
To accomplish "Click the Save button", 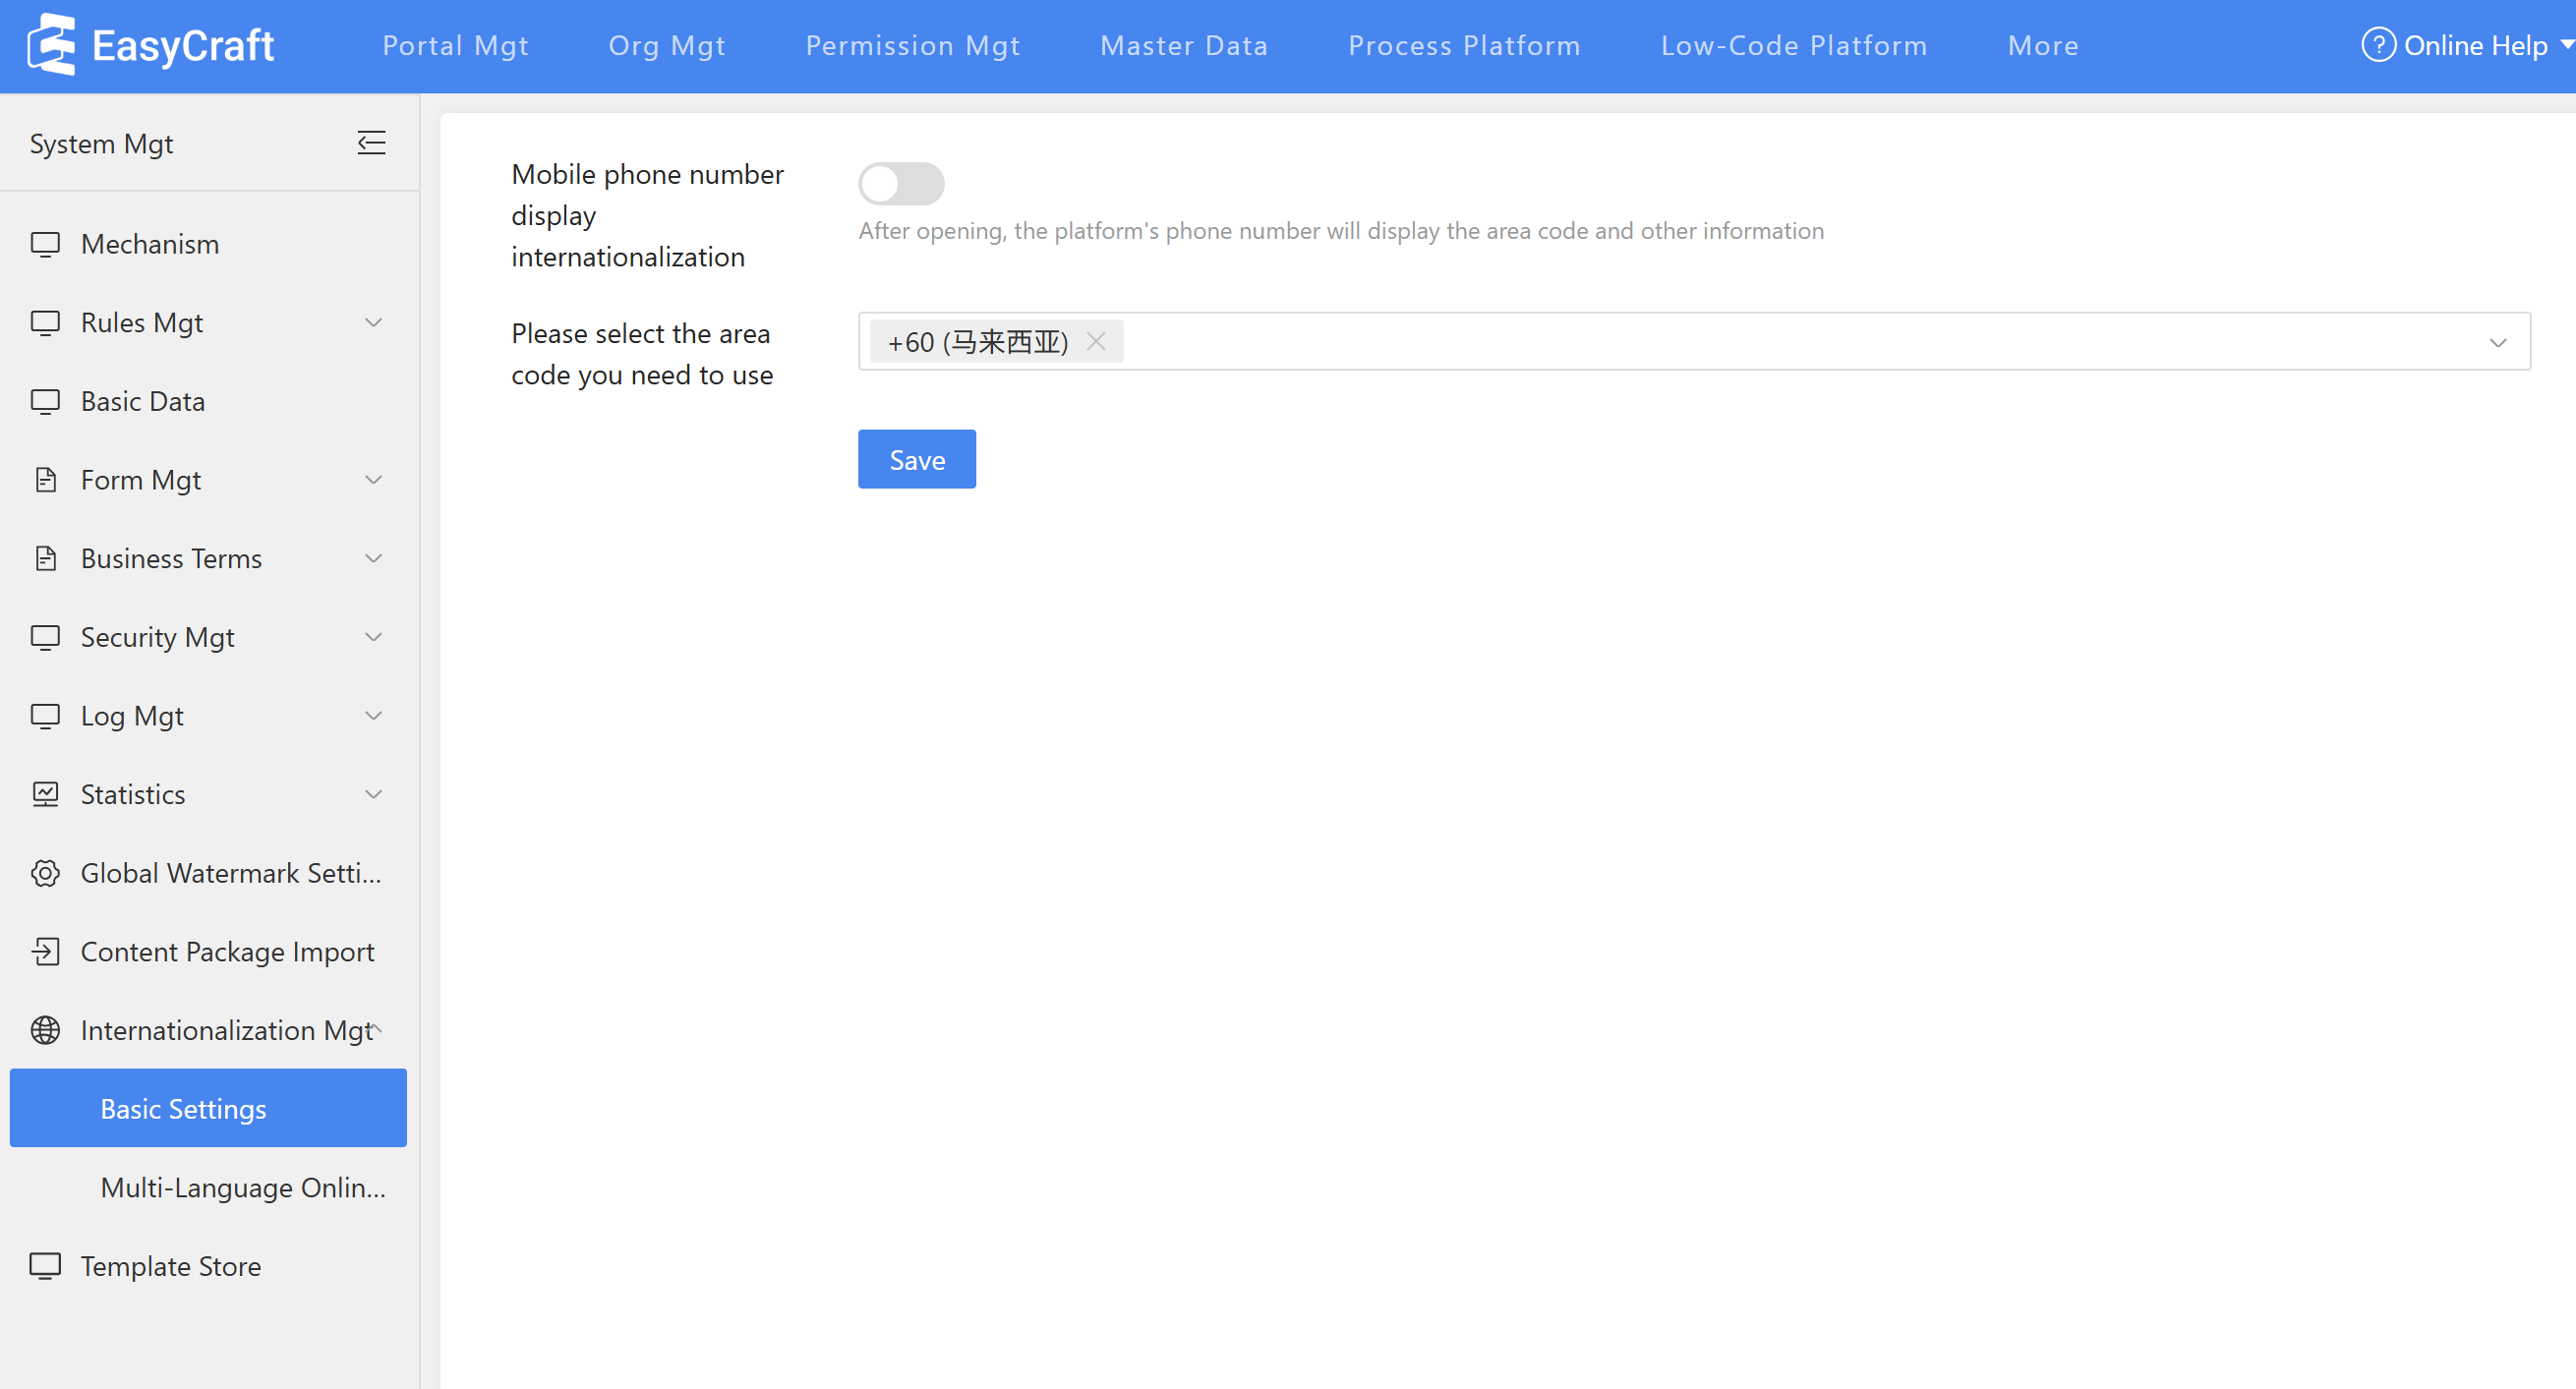I will tap(916, 459).
